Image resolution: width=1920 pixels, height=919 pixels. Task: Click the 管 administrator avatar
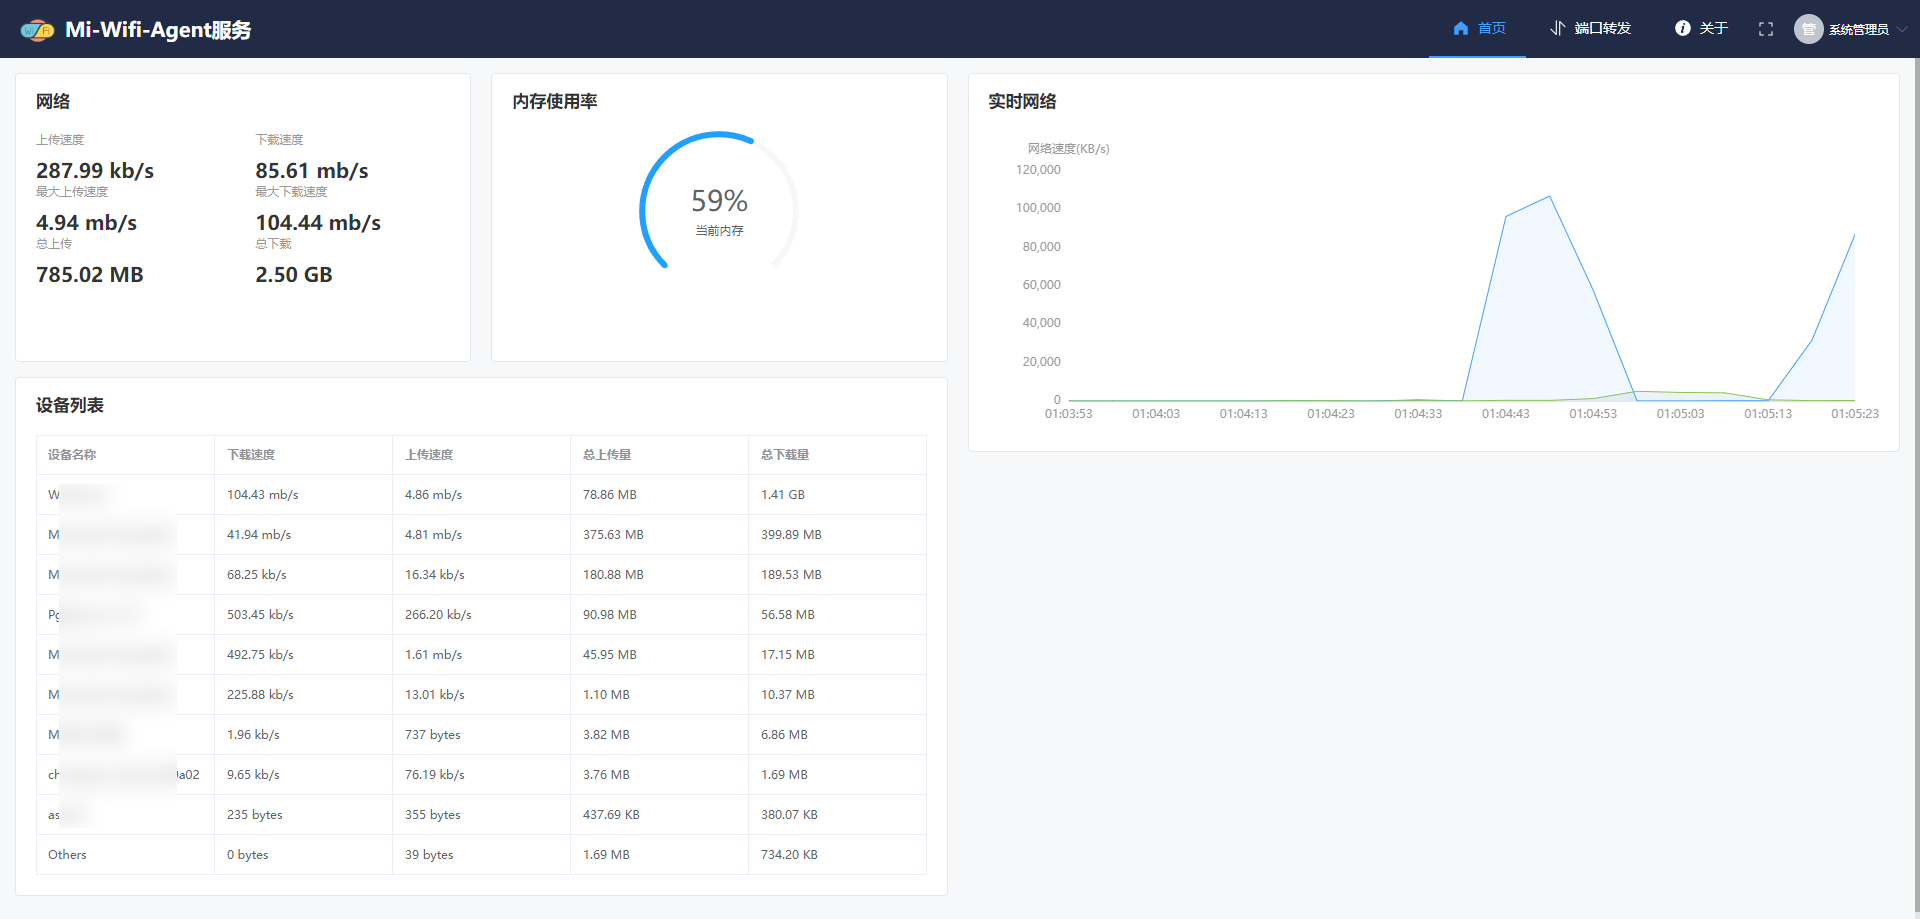point(1808,29)
